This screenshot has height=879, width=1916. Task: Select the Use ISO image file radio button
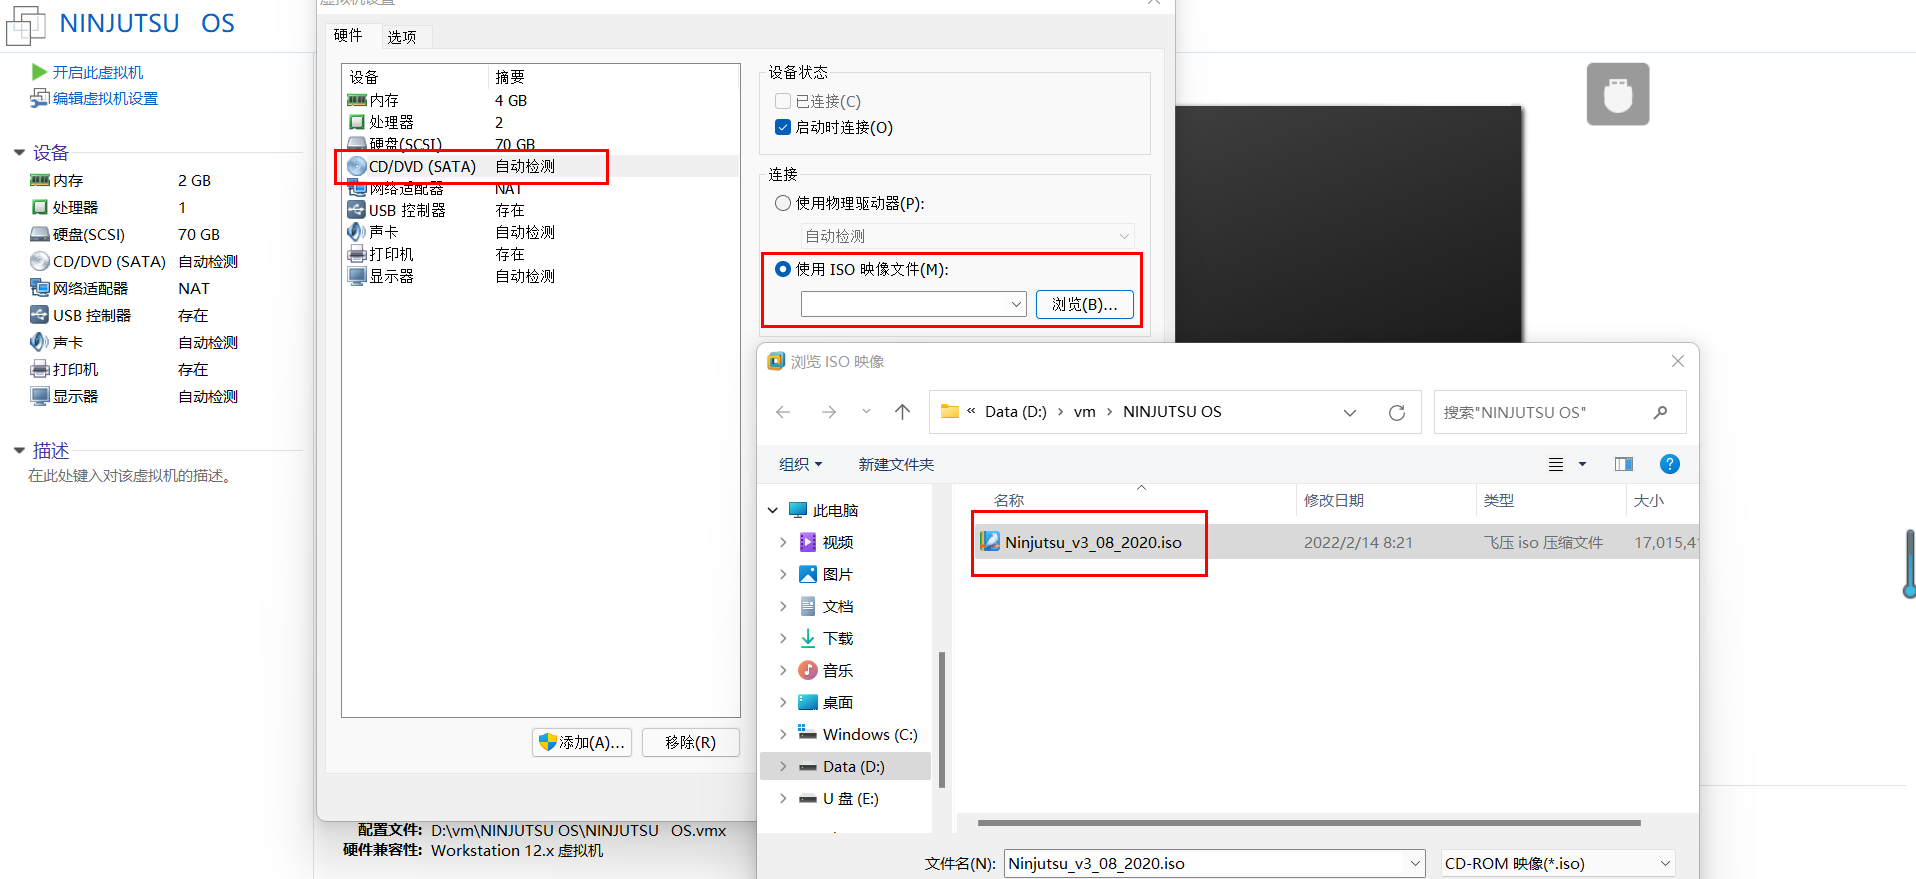(783, 269)
